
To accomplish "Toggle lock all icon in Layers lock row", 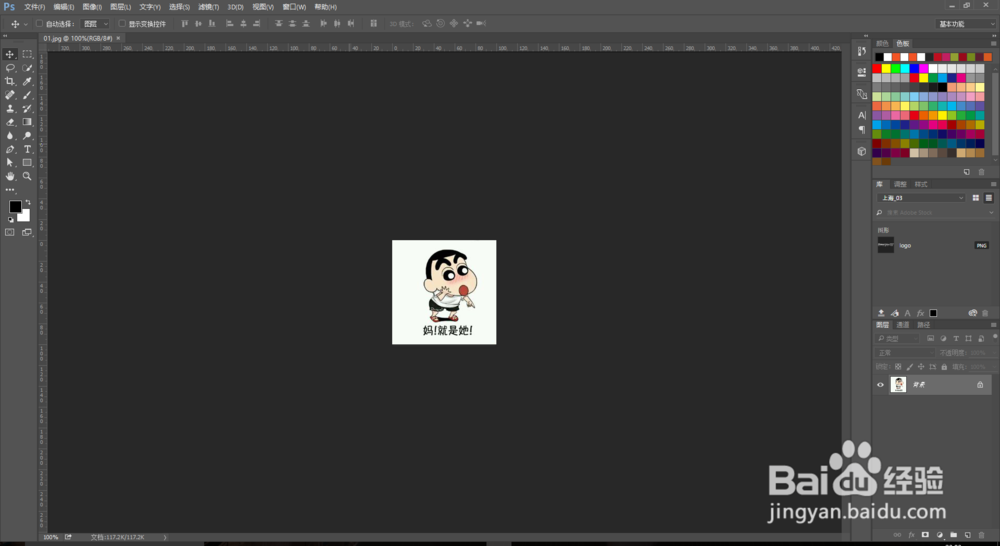I will [x=944, y=367].
